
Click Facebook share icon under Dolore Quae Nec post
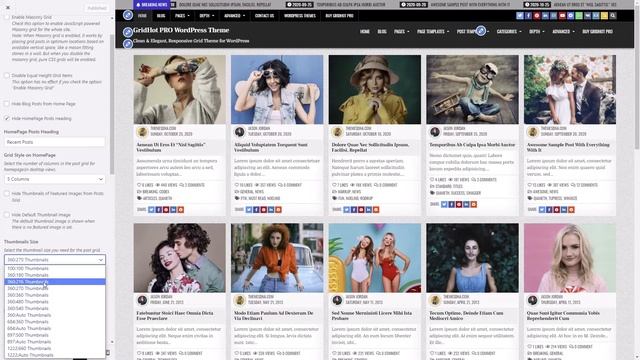pyautogui.click(x=354, y=209)
